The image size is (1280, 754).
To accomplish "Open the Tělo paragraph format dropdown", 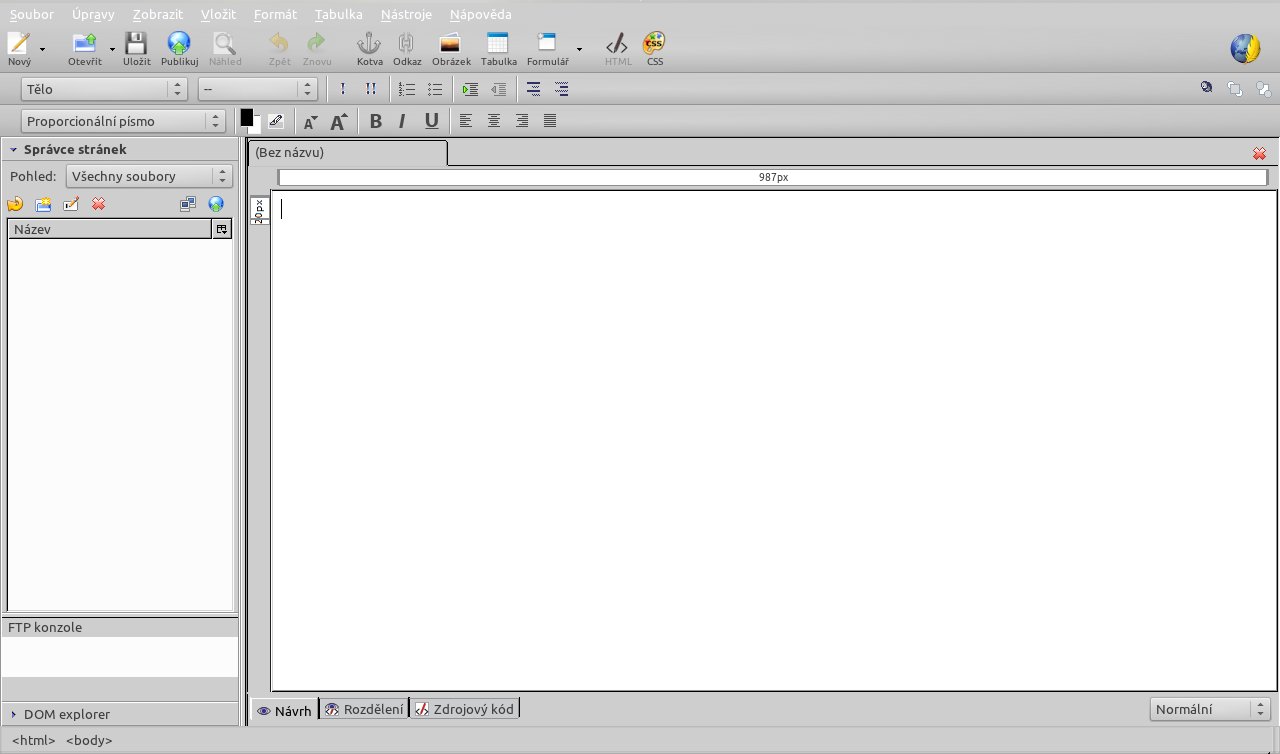I will (104, 89).
